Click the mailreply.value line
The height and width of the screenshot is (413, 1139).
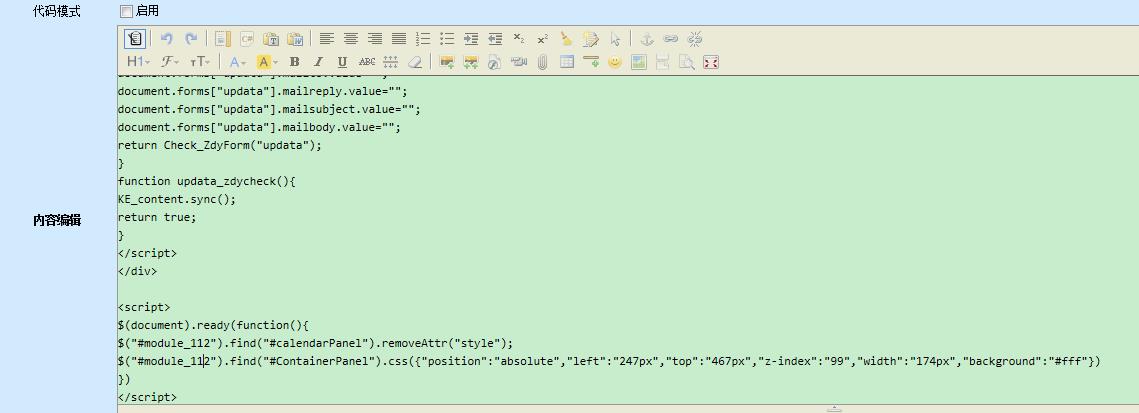pyautogui.click(x=263, y=91)
